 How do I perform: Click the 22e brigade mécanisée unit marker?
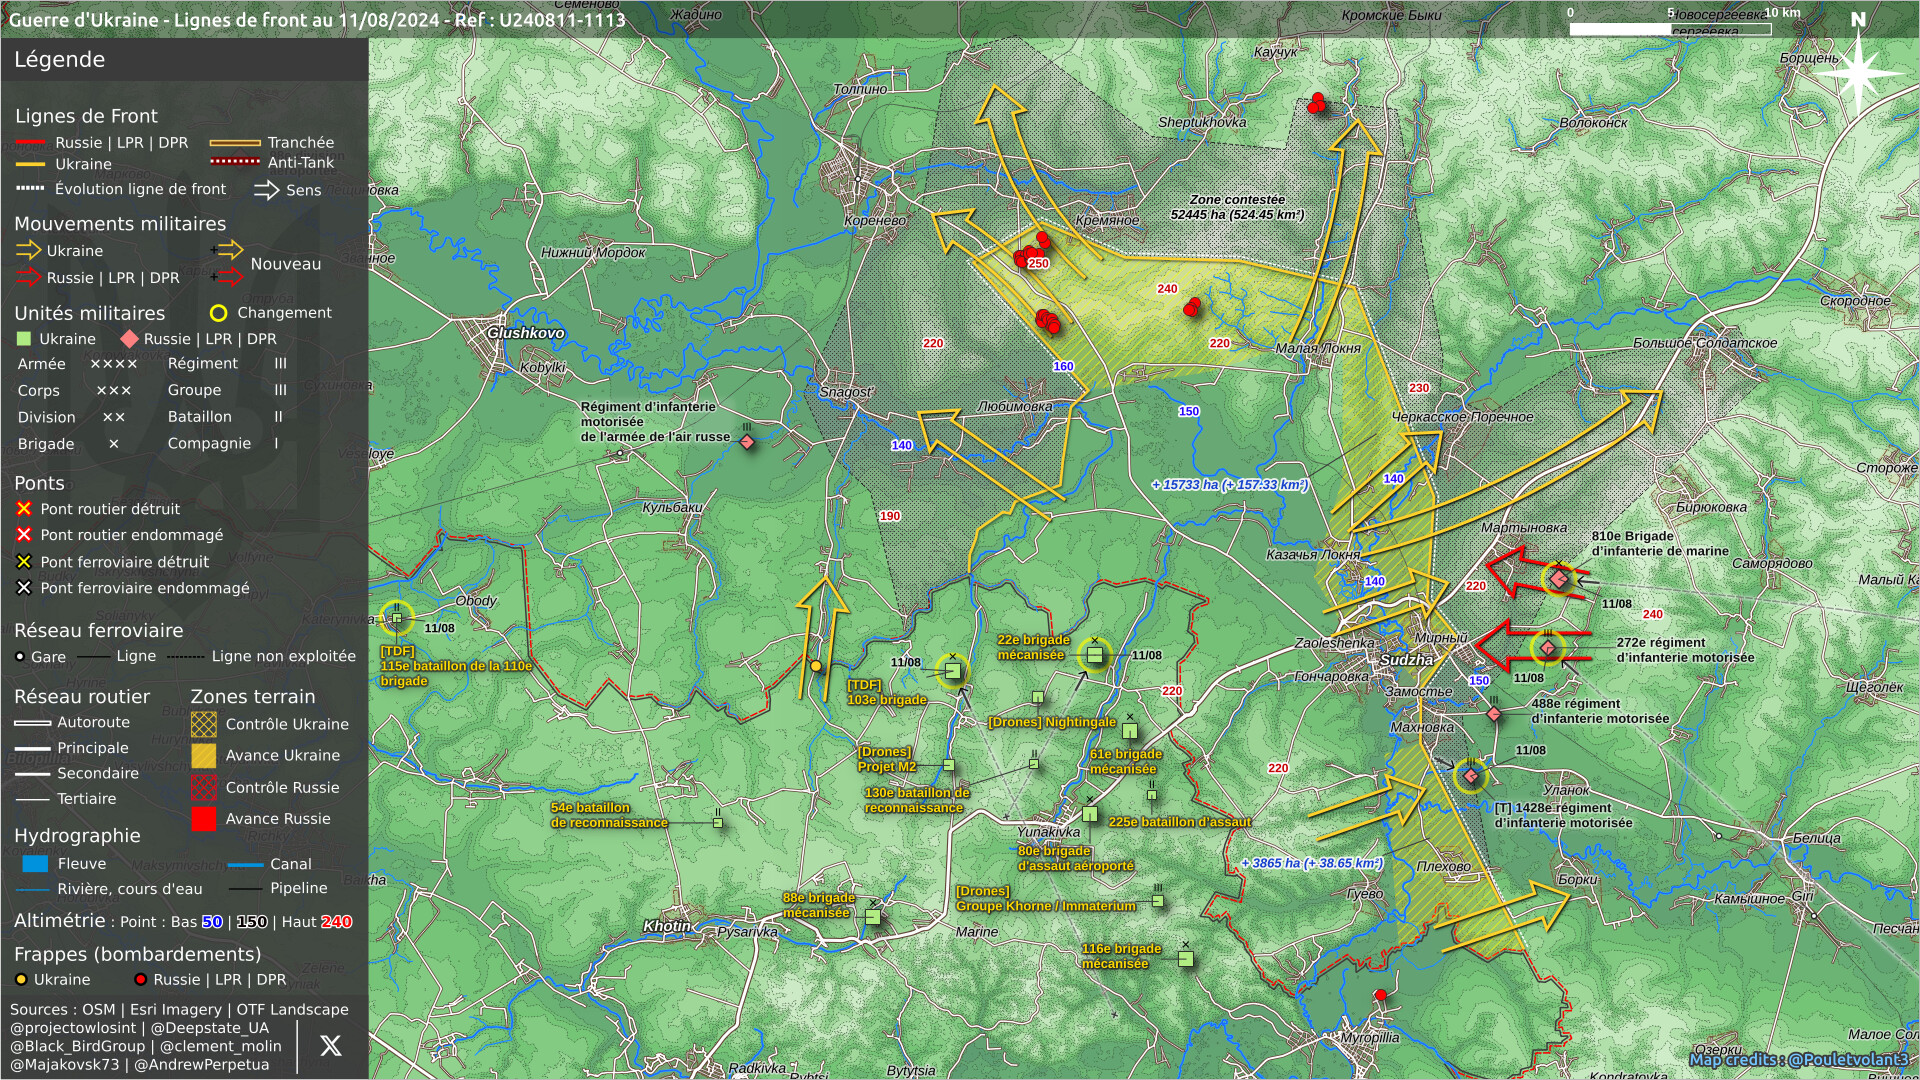(x=1094, y=655)
